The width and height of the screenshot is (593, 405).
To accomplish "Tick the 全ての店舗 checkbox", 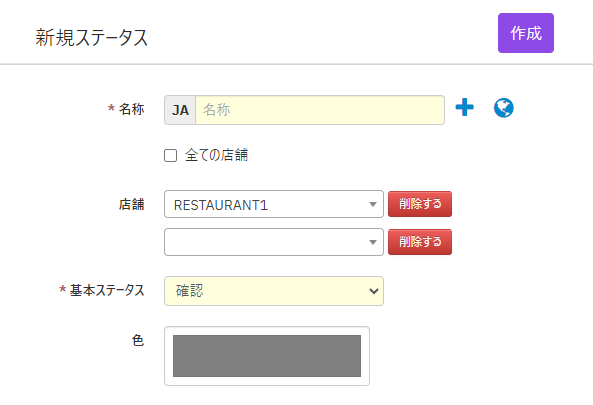I will (x=171, y=155).
